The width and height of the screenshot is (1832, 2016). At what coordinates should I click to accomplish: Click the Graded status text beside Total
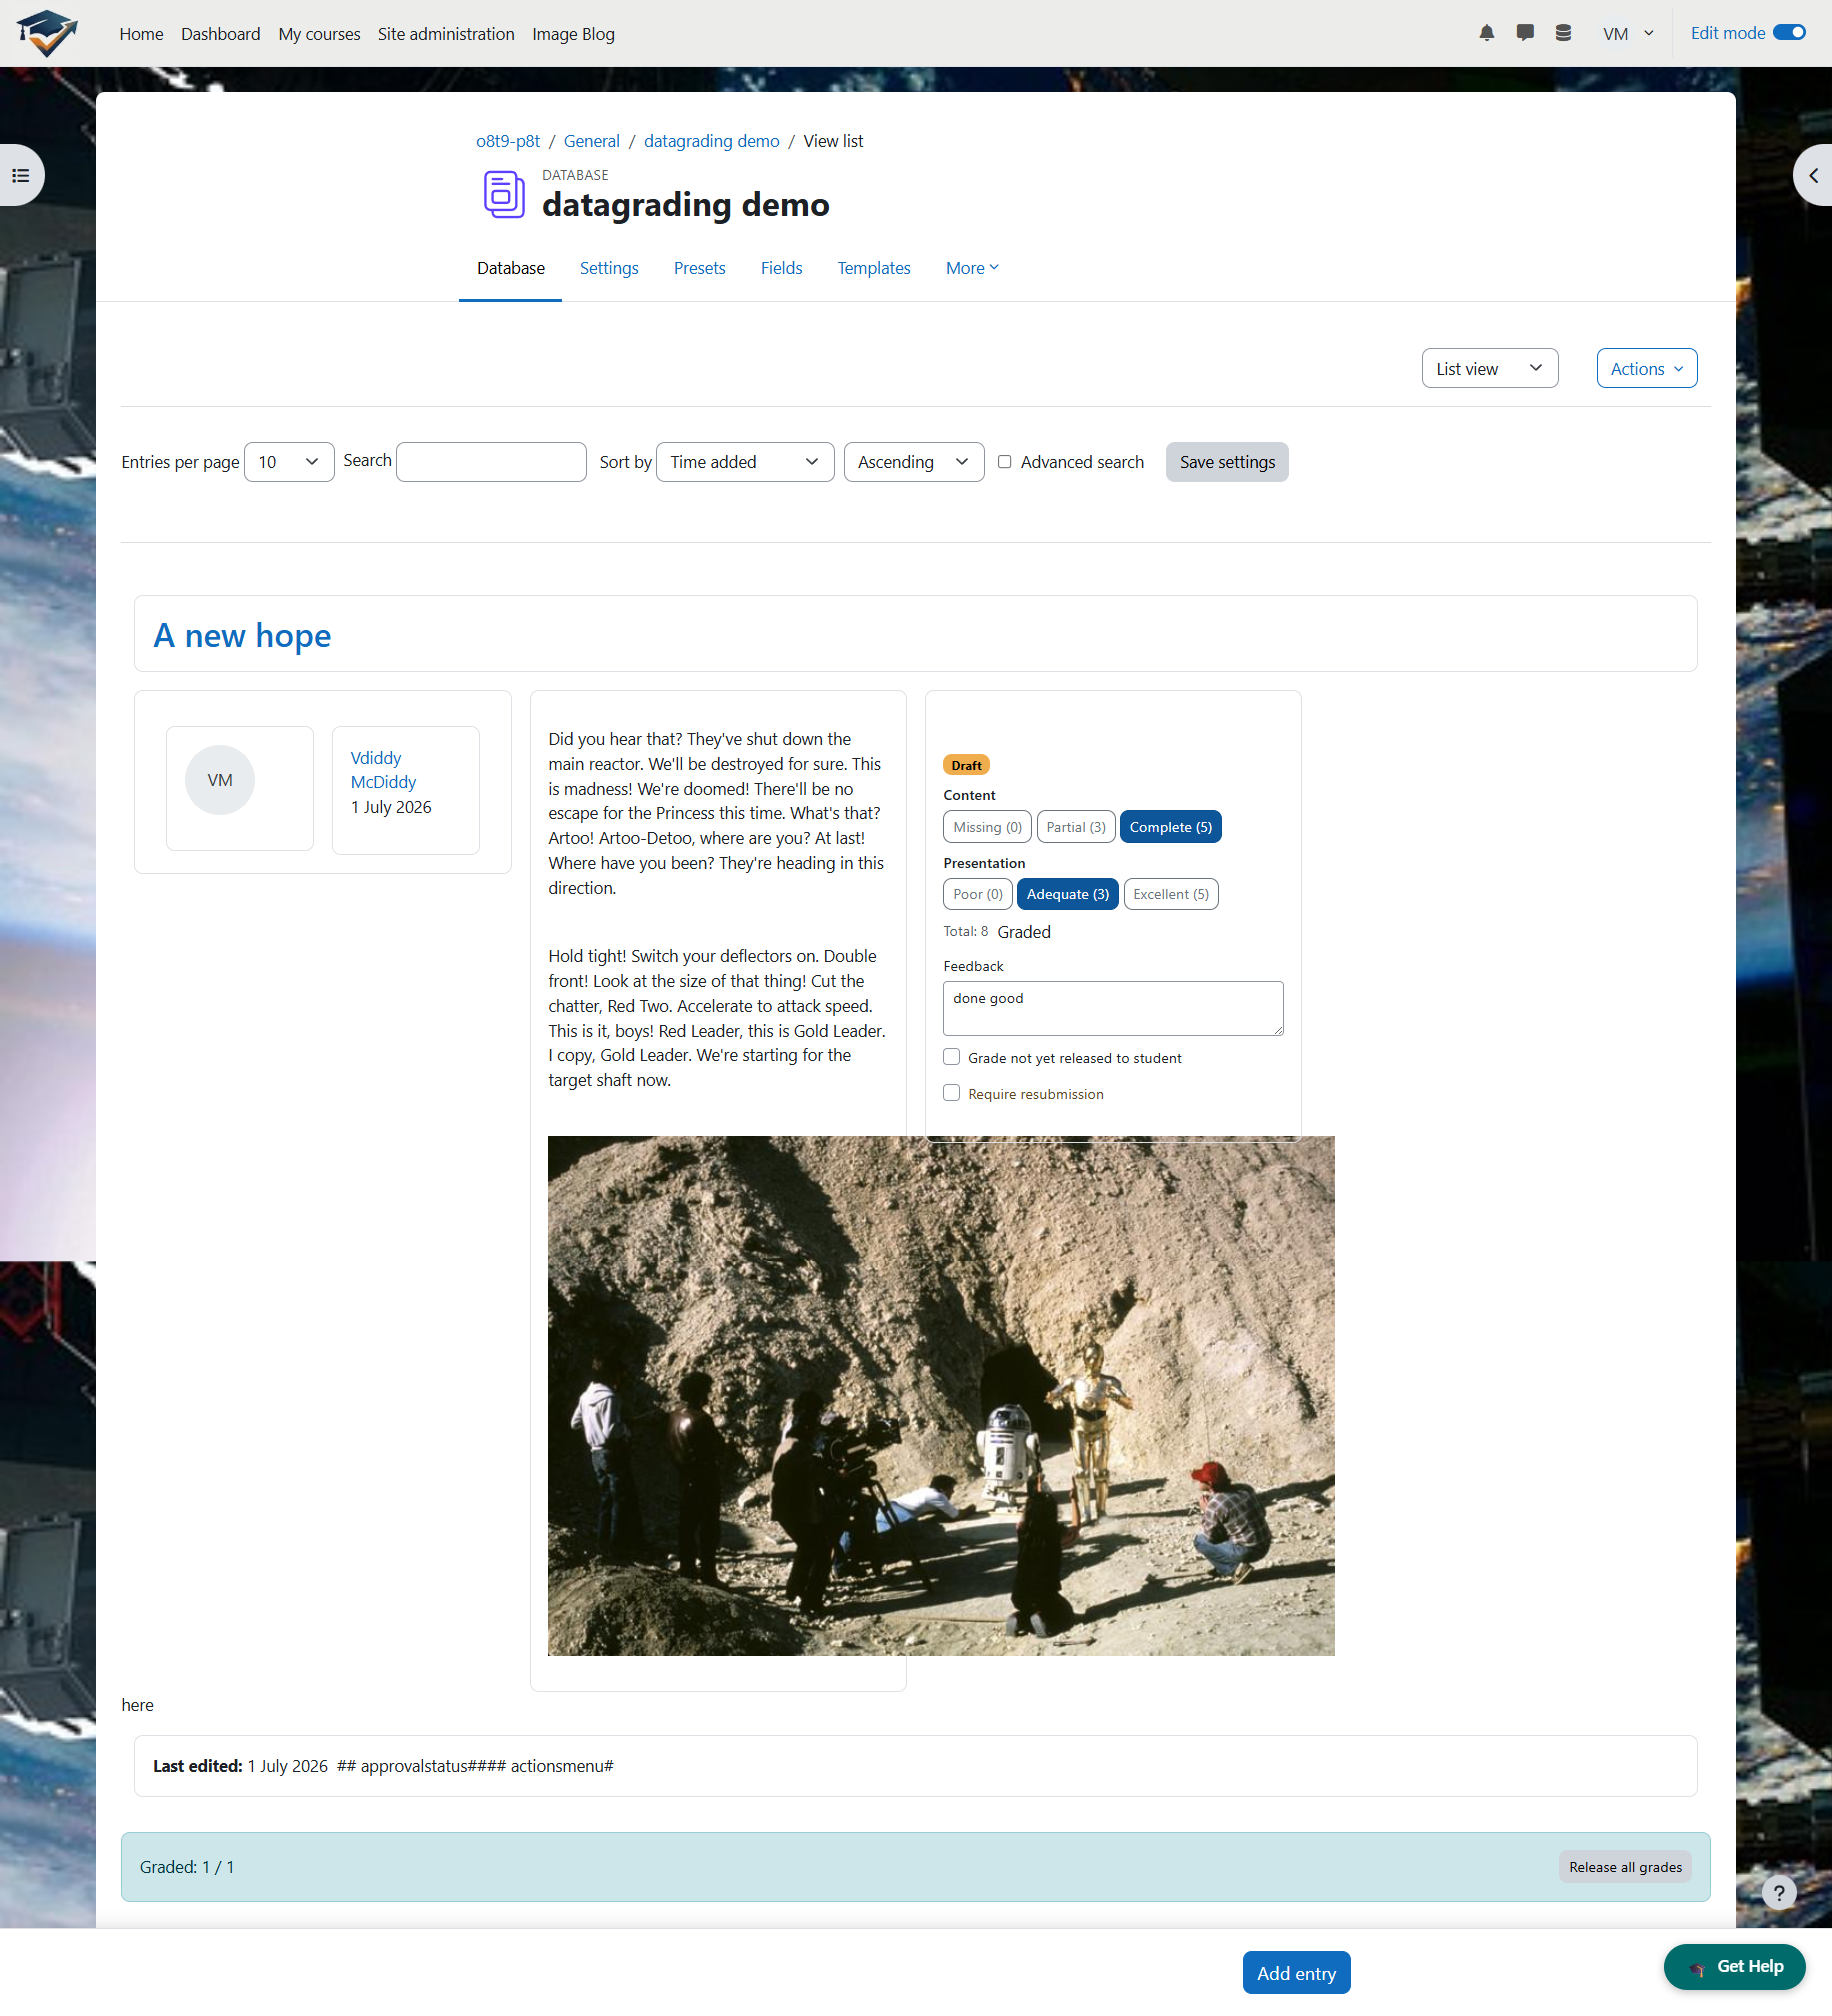coord(1024,932)
